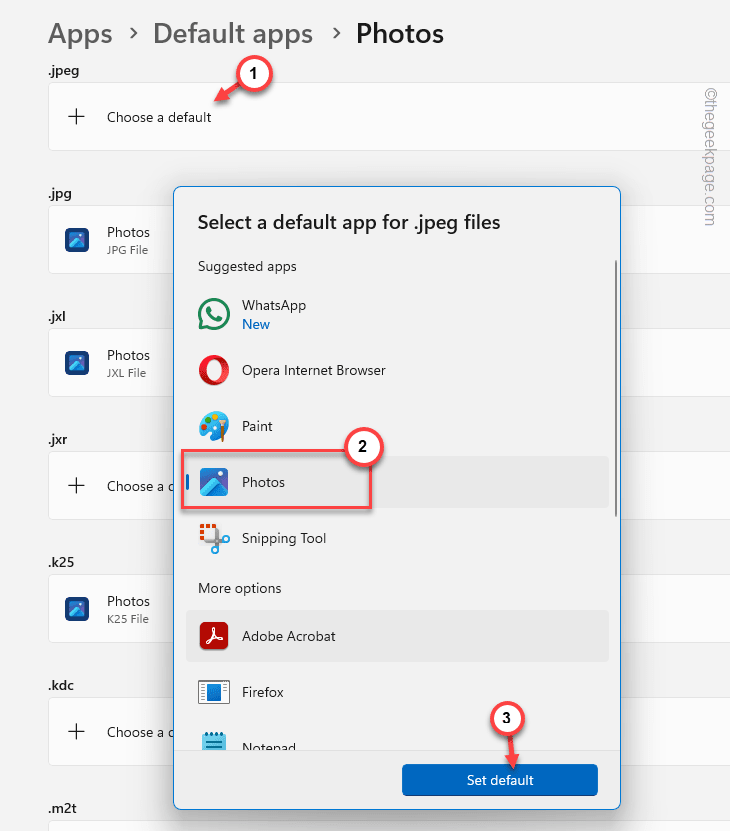Click Choose a default under .jxr
This screenshot has width=730, height=831.
(x=111, y=485)
